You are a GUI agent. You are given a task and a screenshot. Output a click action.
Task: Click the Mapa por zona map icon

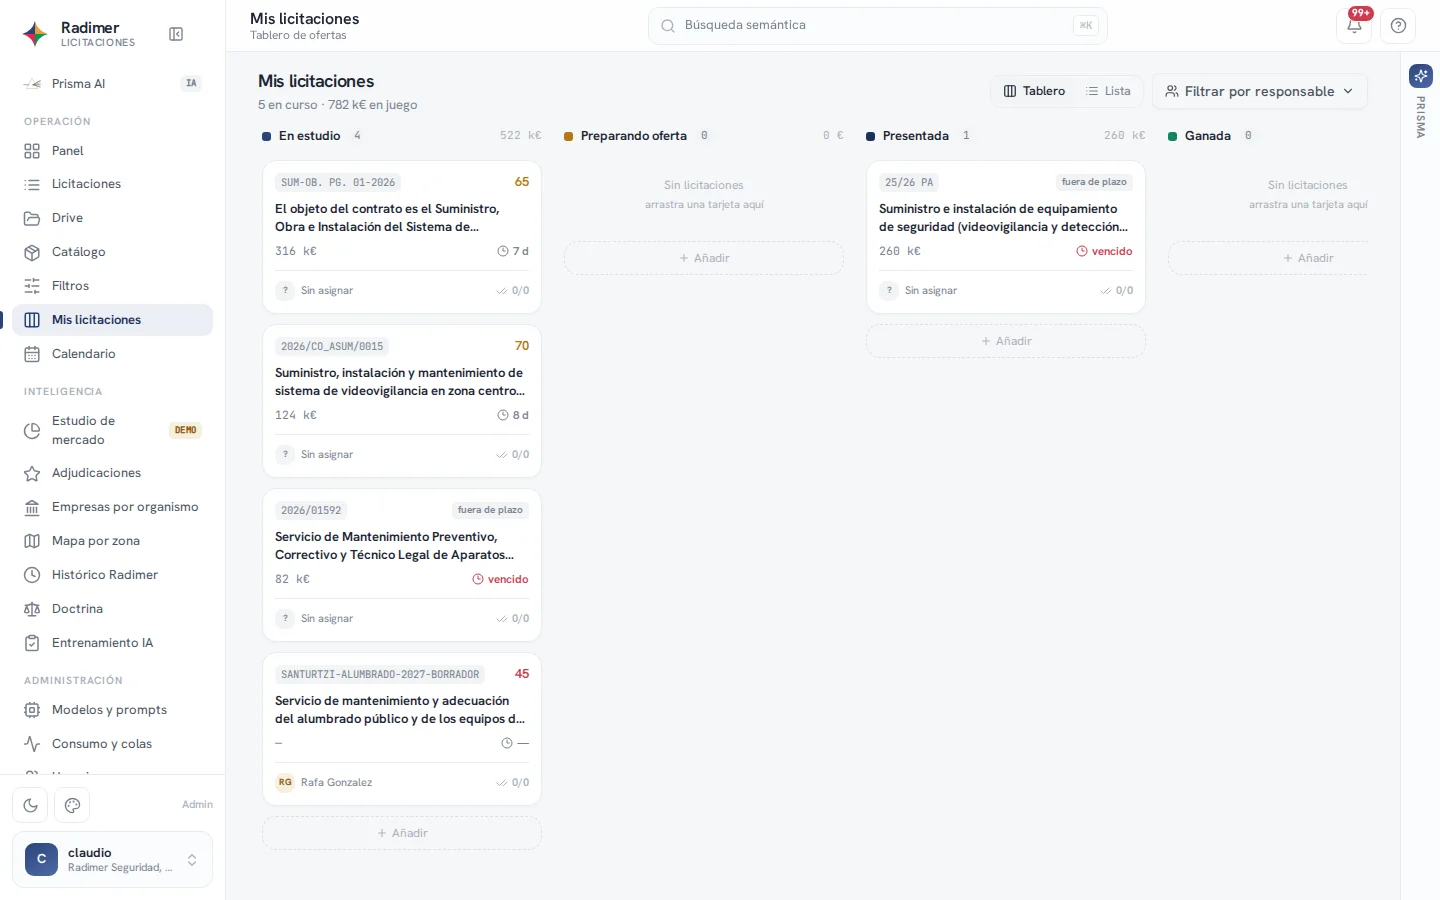pyautogui.click(x=32, y=541)
